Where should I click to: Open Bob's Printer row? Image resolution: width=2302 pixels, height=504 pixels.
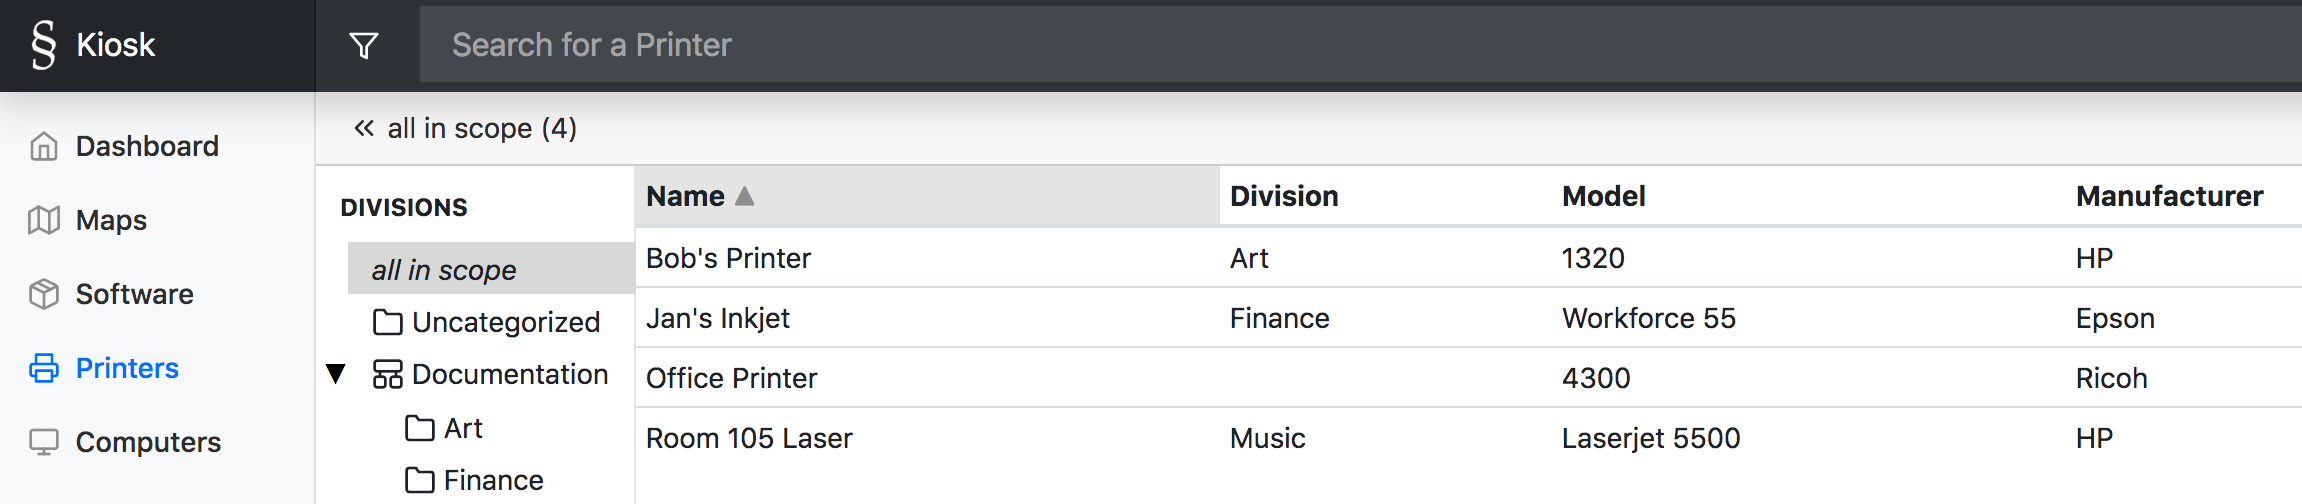coord(1468,258)
